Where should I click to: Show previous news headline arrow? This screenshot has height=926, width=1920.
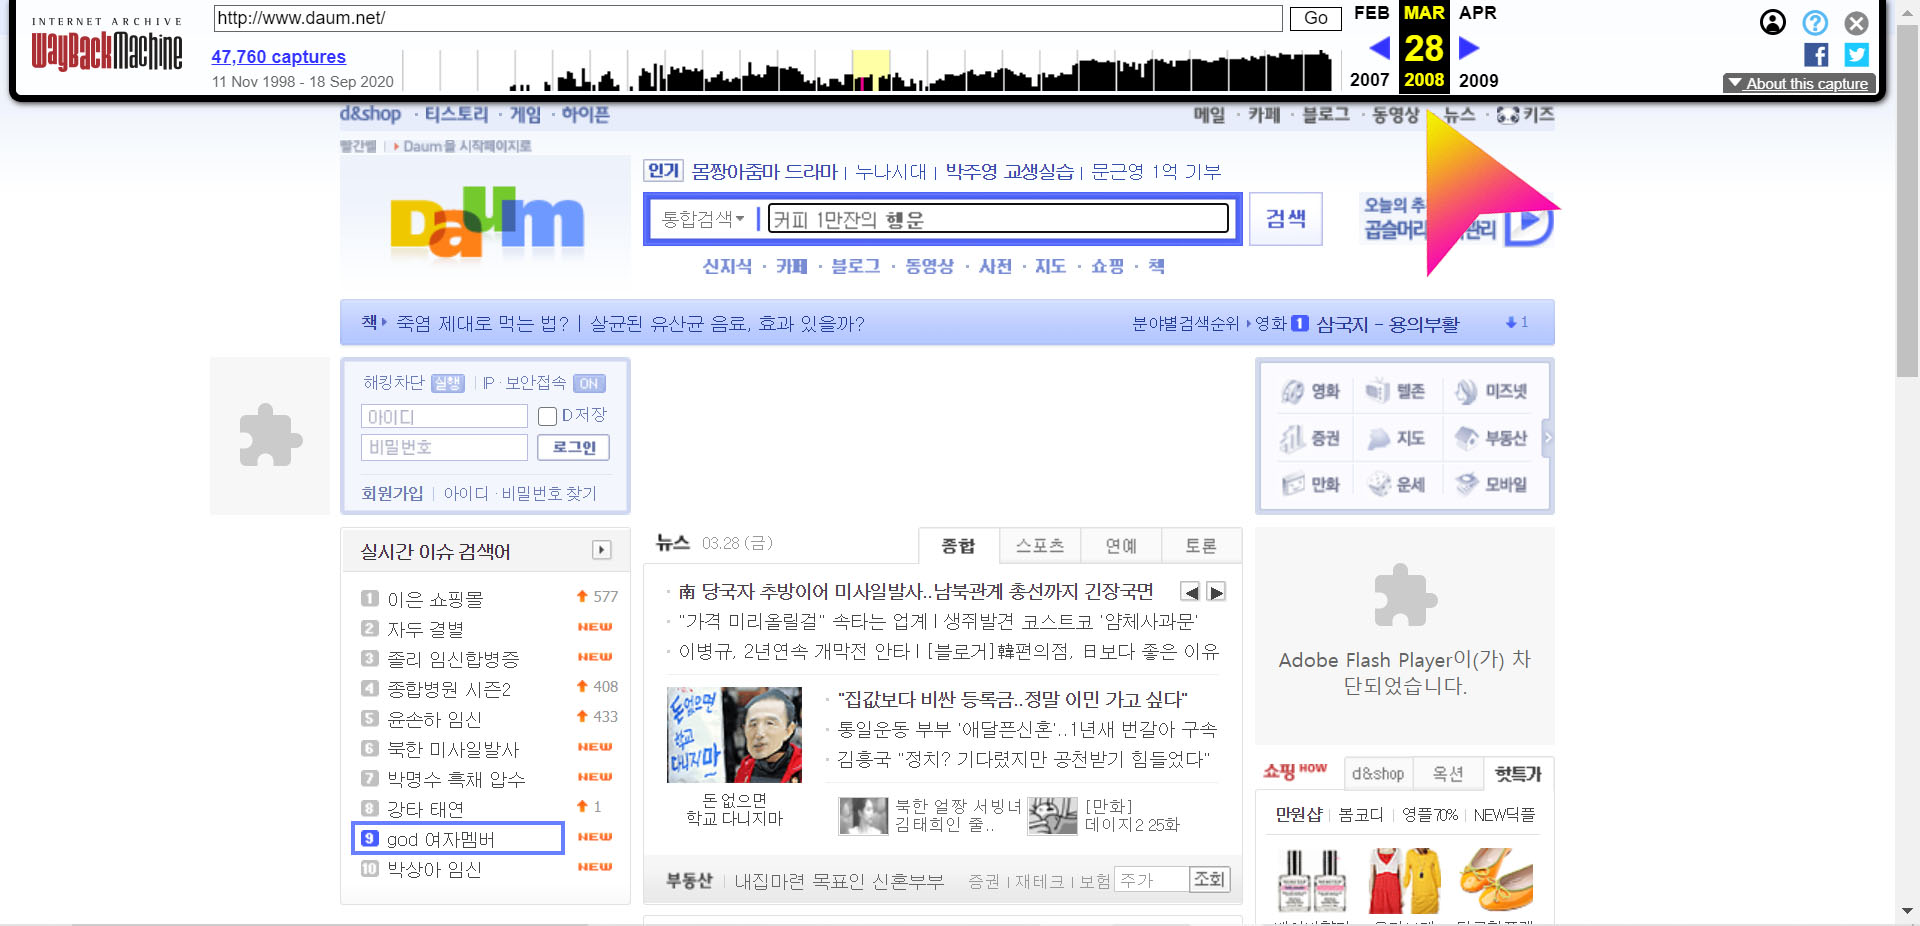click(1190, 592)
